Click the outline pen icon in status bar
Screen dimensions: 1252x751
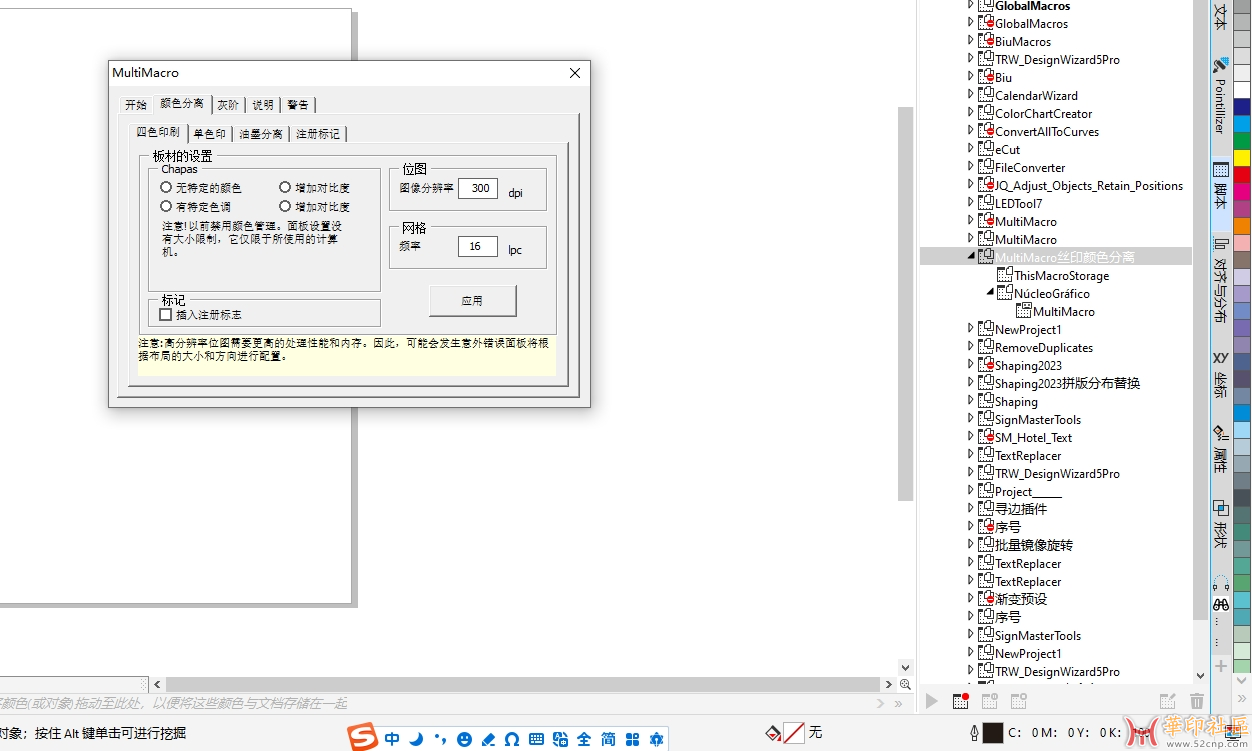pyautogui.click(x=974, y=733)
